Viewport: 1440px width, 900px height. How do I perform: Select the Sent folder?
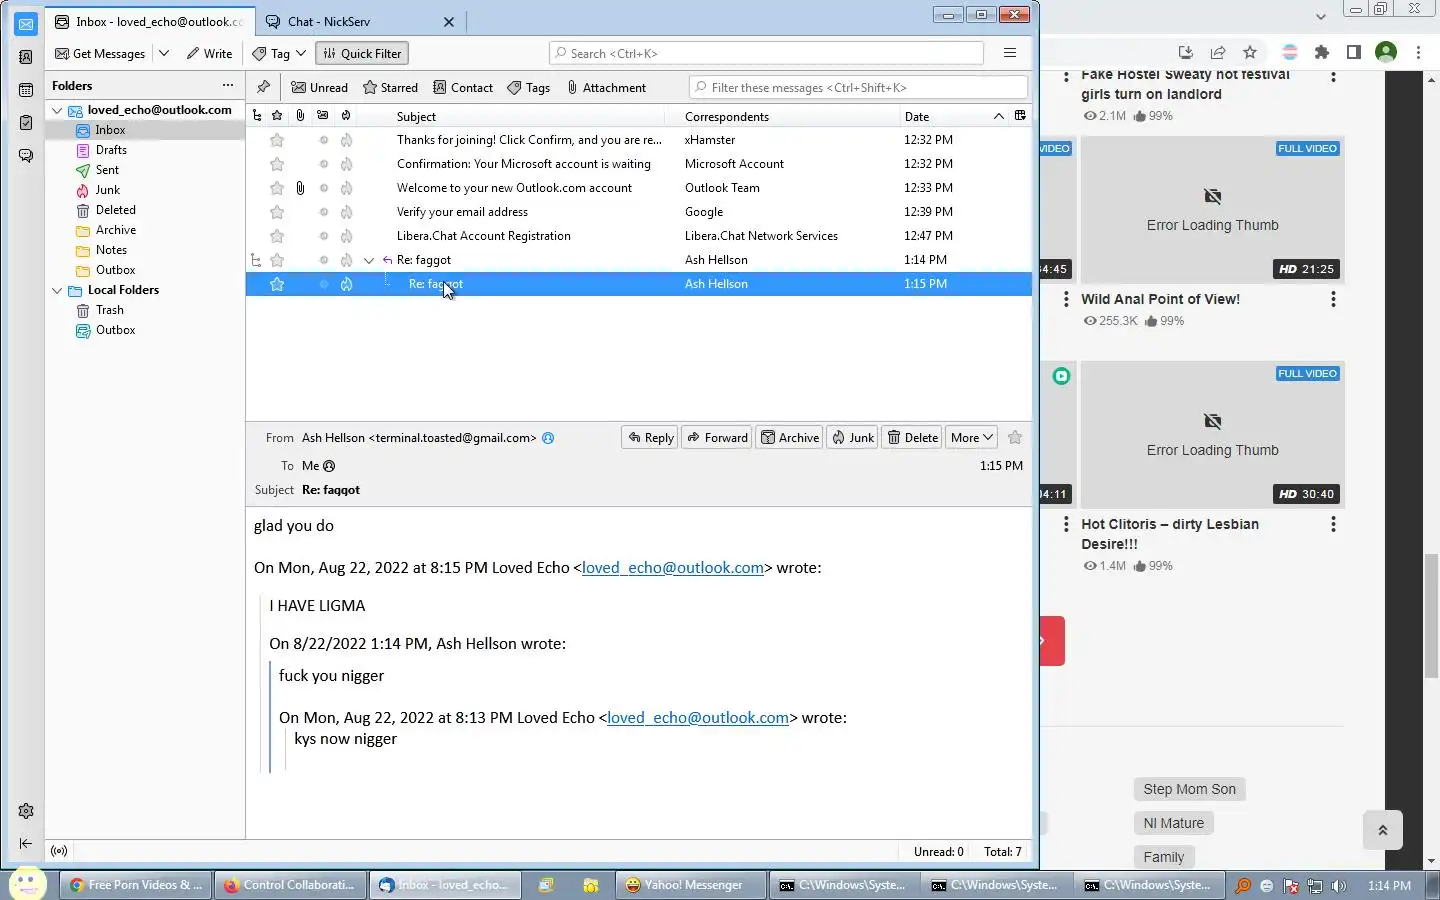pos(107,170)
